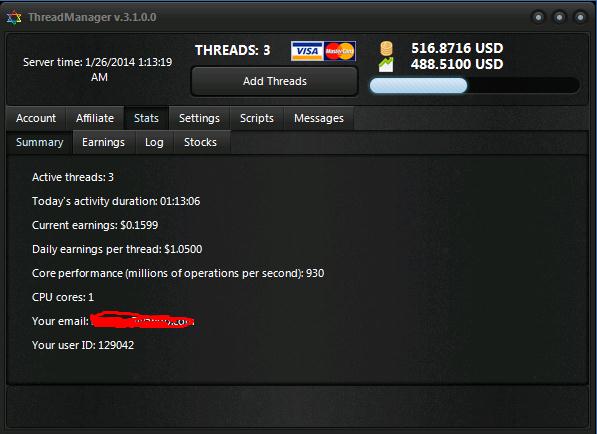
Task: Go to the Scripts tab
Action: [257, 118]
